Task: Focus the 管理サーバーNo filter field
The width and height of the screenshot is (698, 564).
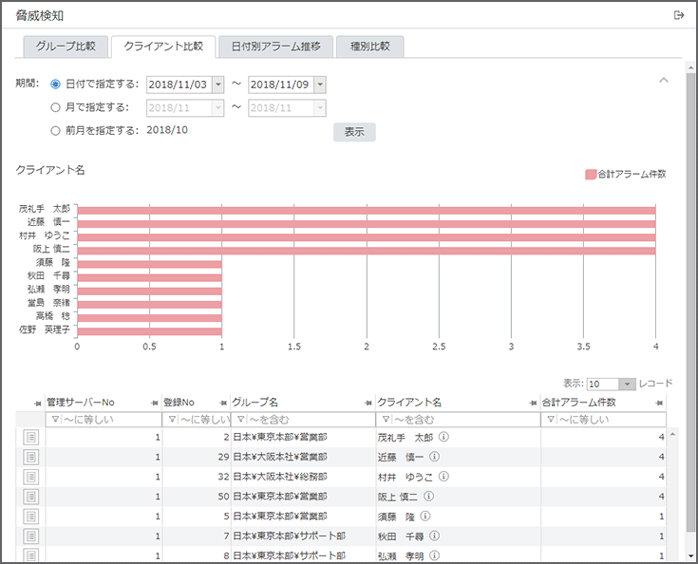Action: [103, 419]
